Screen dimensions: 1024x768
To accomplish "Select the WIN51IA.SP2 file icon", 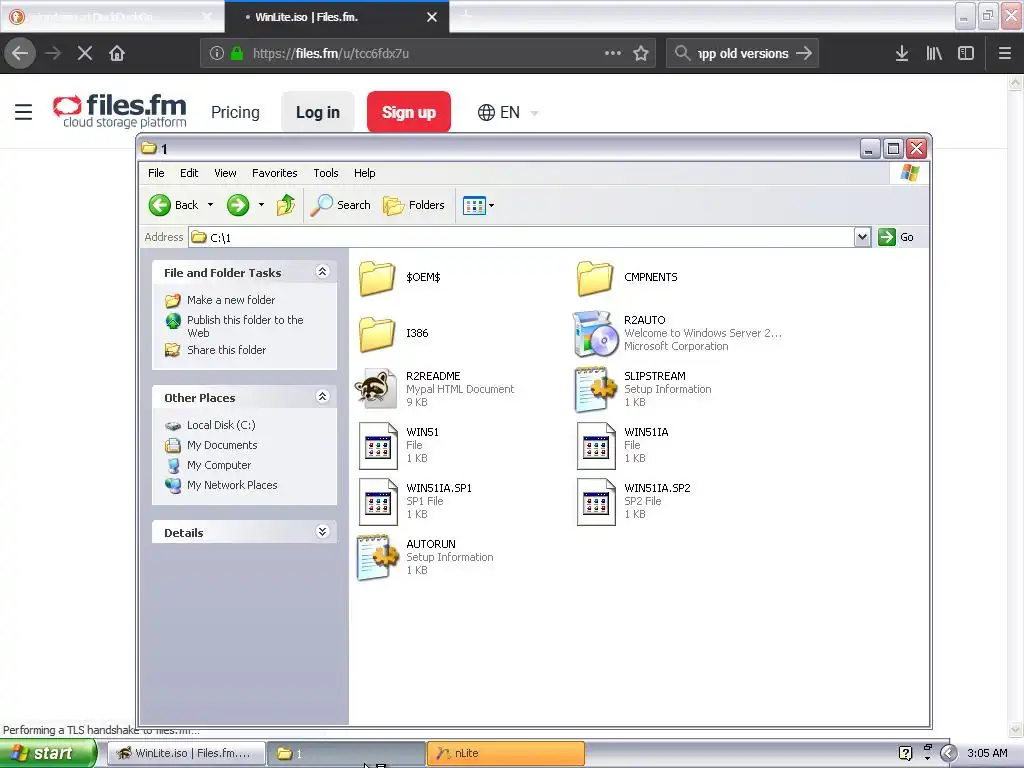I will tap(596, 502).
